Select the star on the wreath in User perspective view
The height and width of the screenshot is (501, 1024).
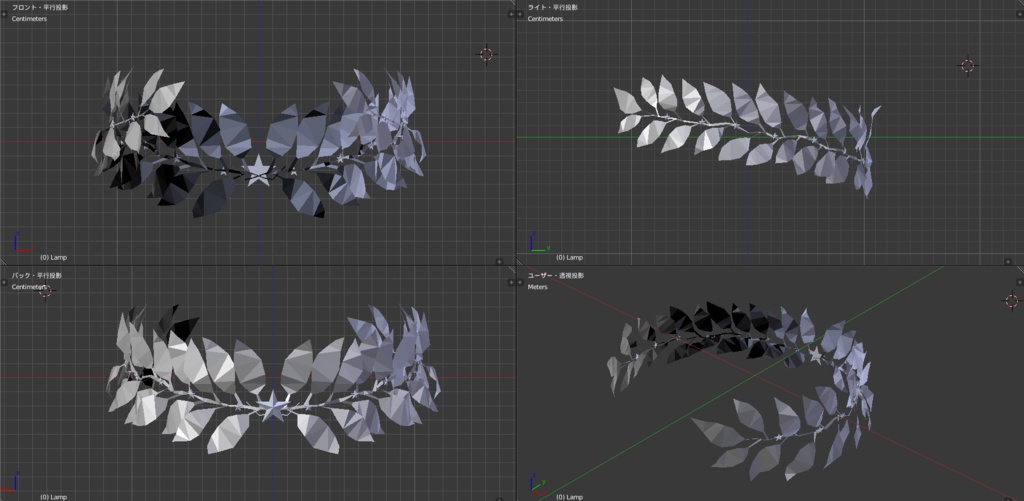point(814,356)
